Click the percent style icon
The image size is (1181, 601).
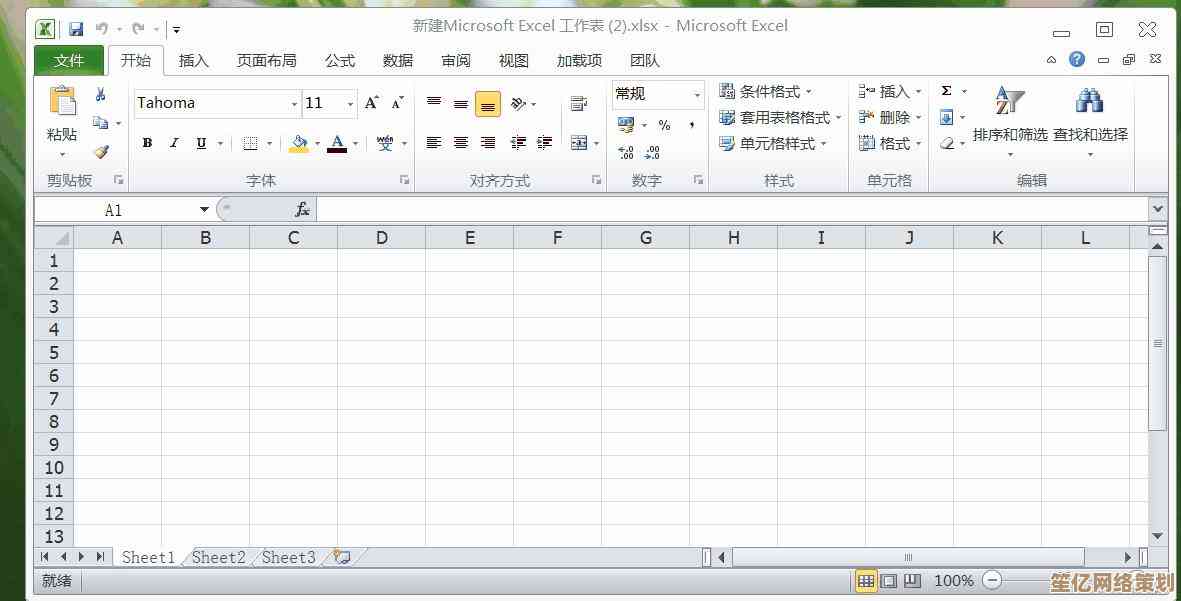[664, 125]
